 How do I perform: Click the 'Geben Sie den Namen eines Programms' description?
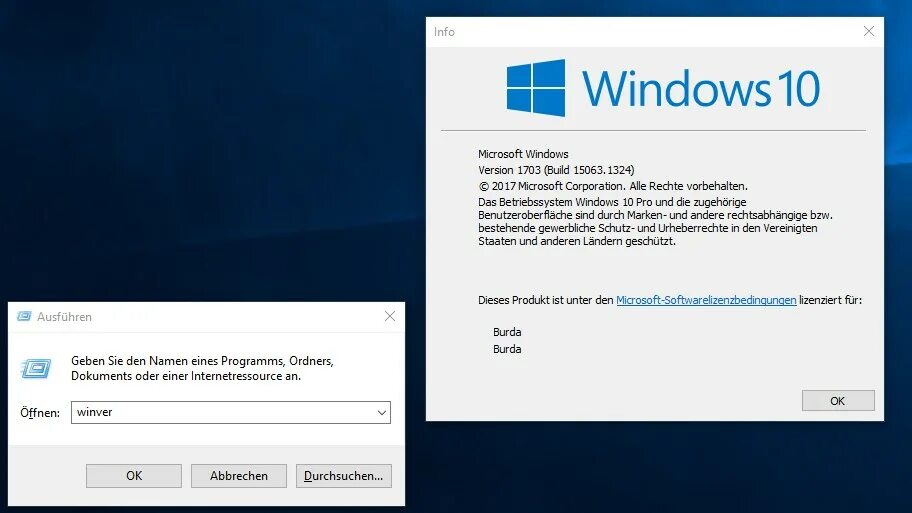(202, 368)
